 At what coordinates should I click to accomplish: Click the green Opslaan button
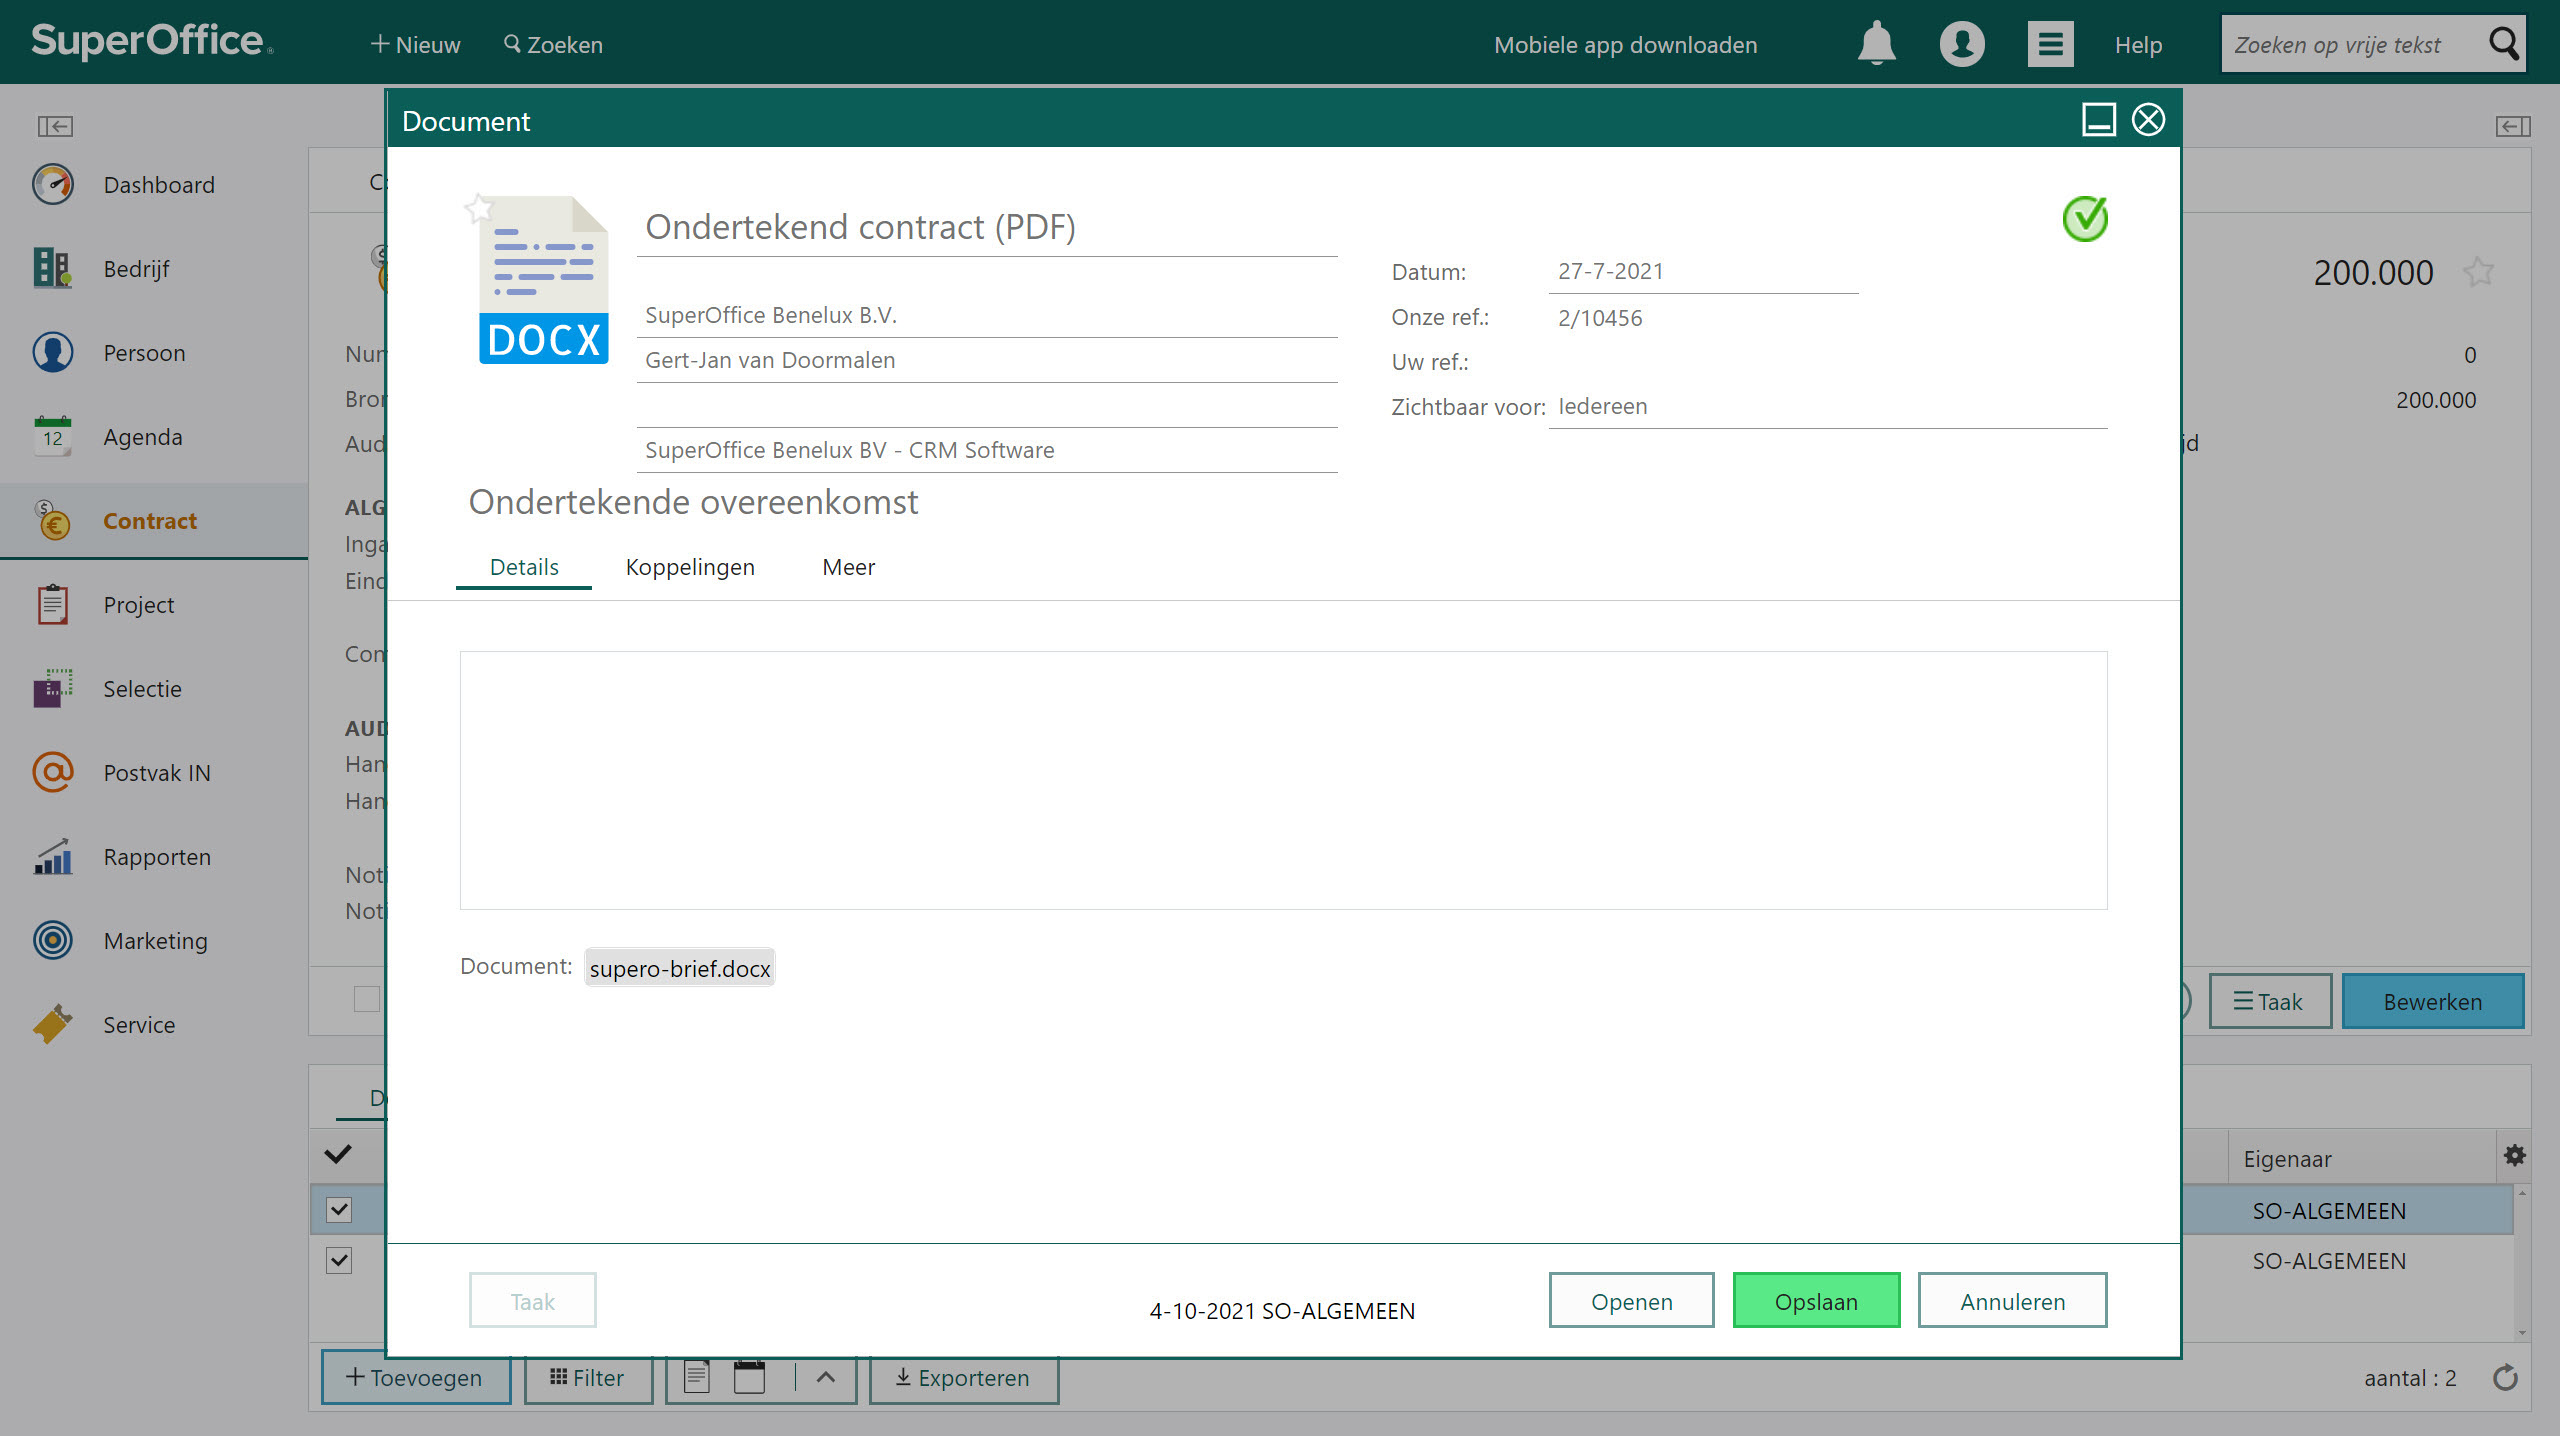pos(1816,1301)
